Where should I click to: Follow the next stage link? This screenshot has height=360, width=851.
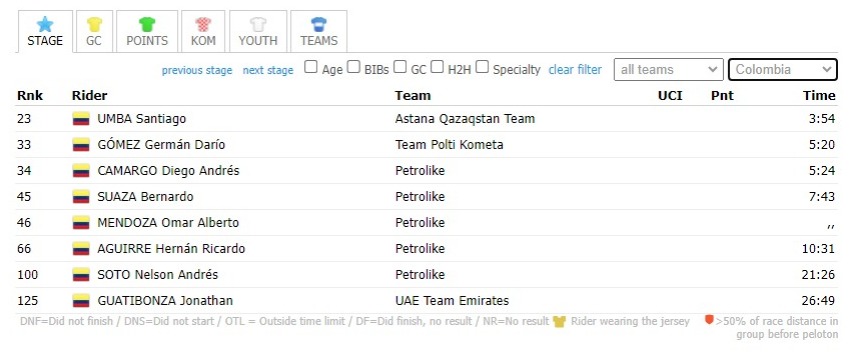tap(268, 70)
